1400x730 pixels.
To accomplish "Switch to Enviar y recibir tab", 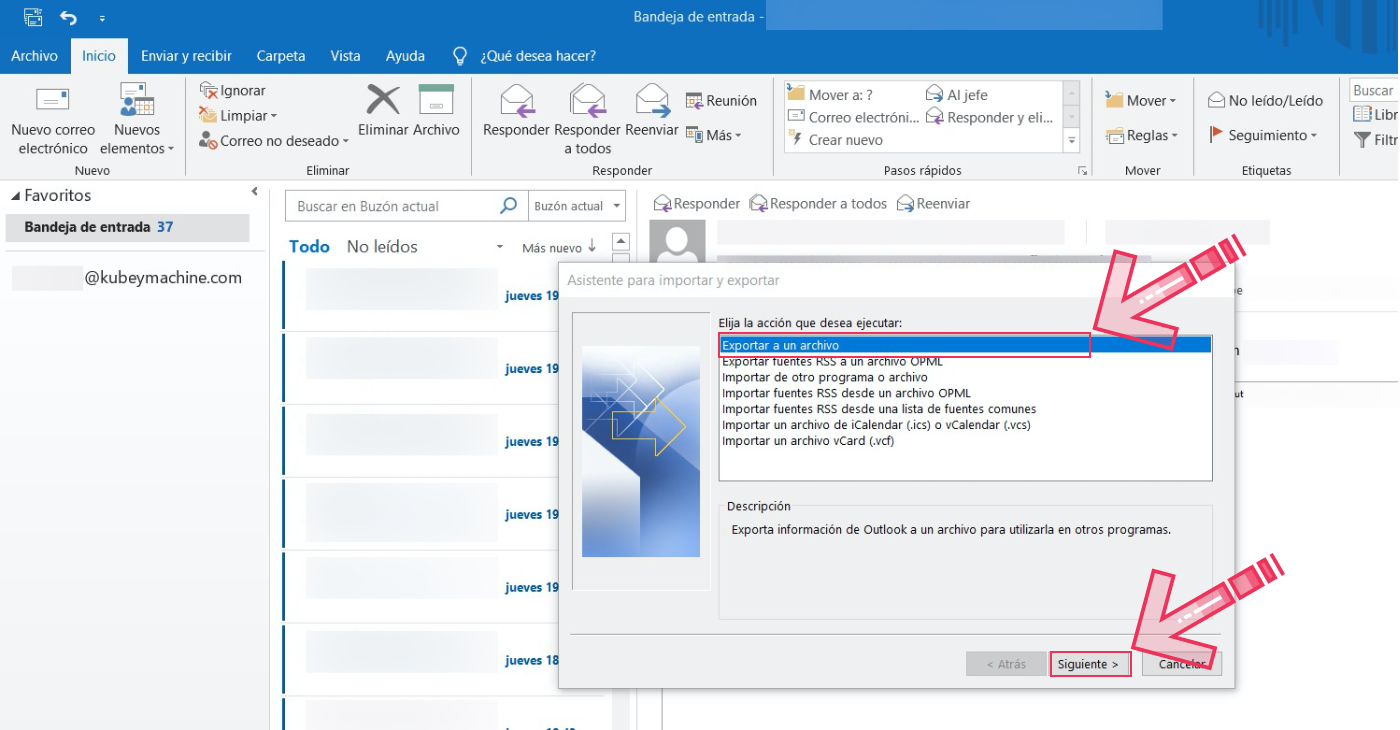I will point(186,56).
